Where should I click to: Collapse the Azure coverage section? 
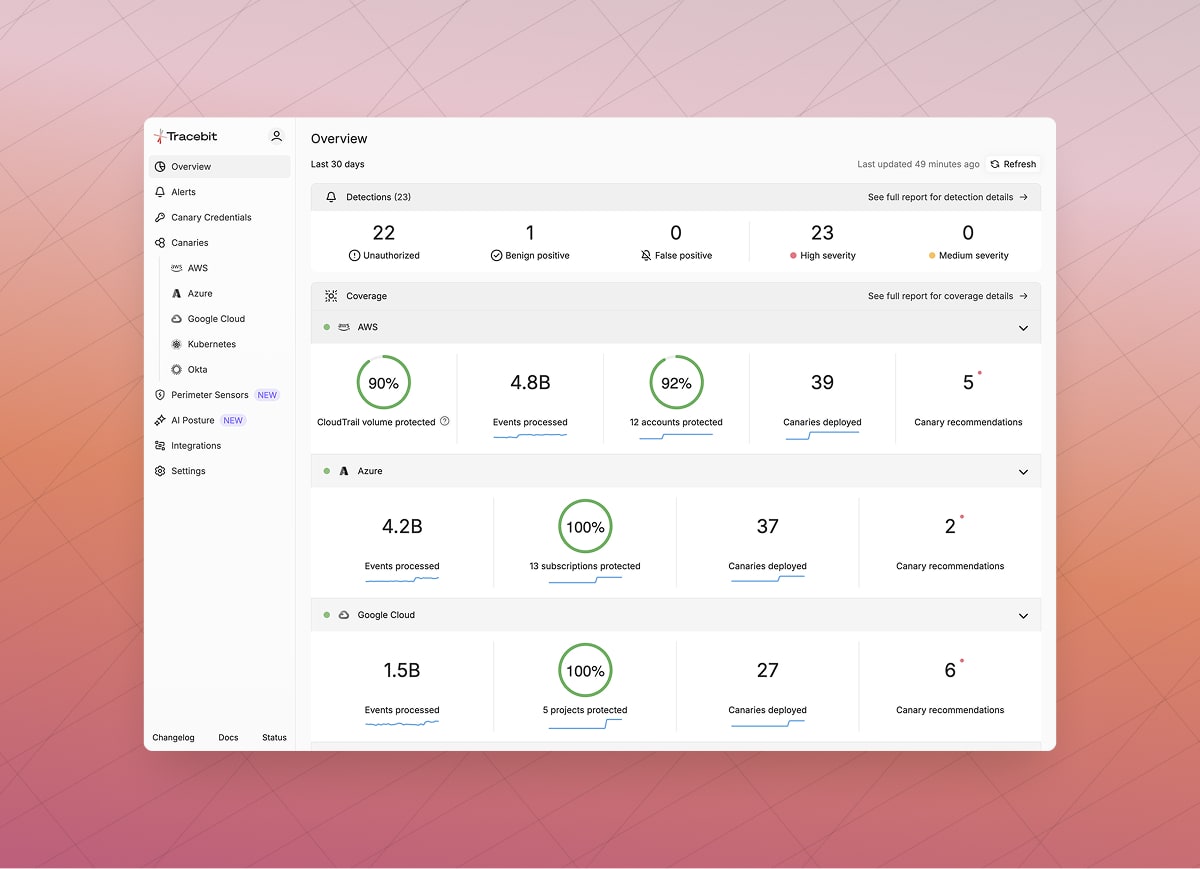point(1023,472)
